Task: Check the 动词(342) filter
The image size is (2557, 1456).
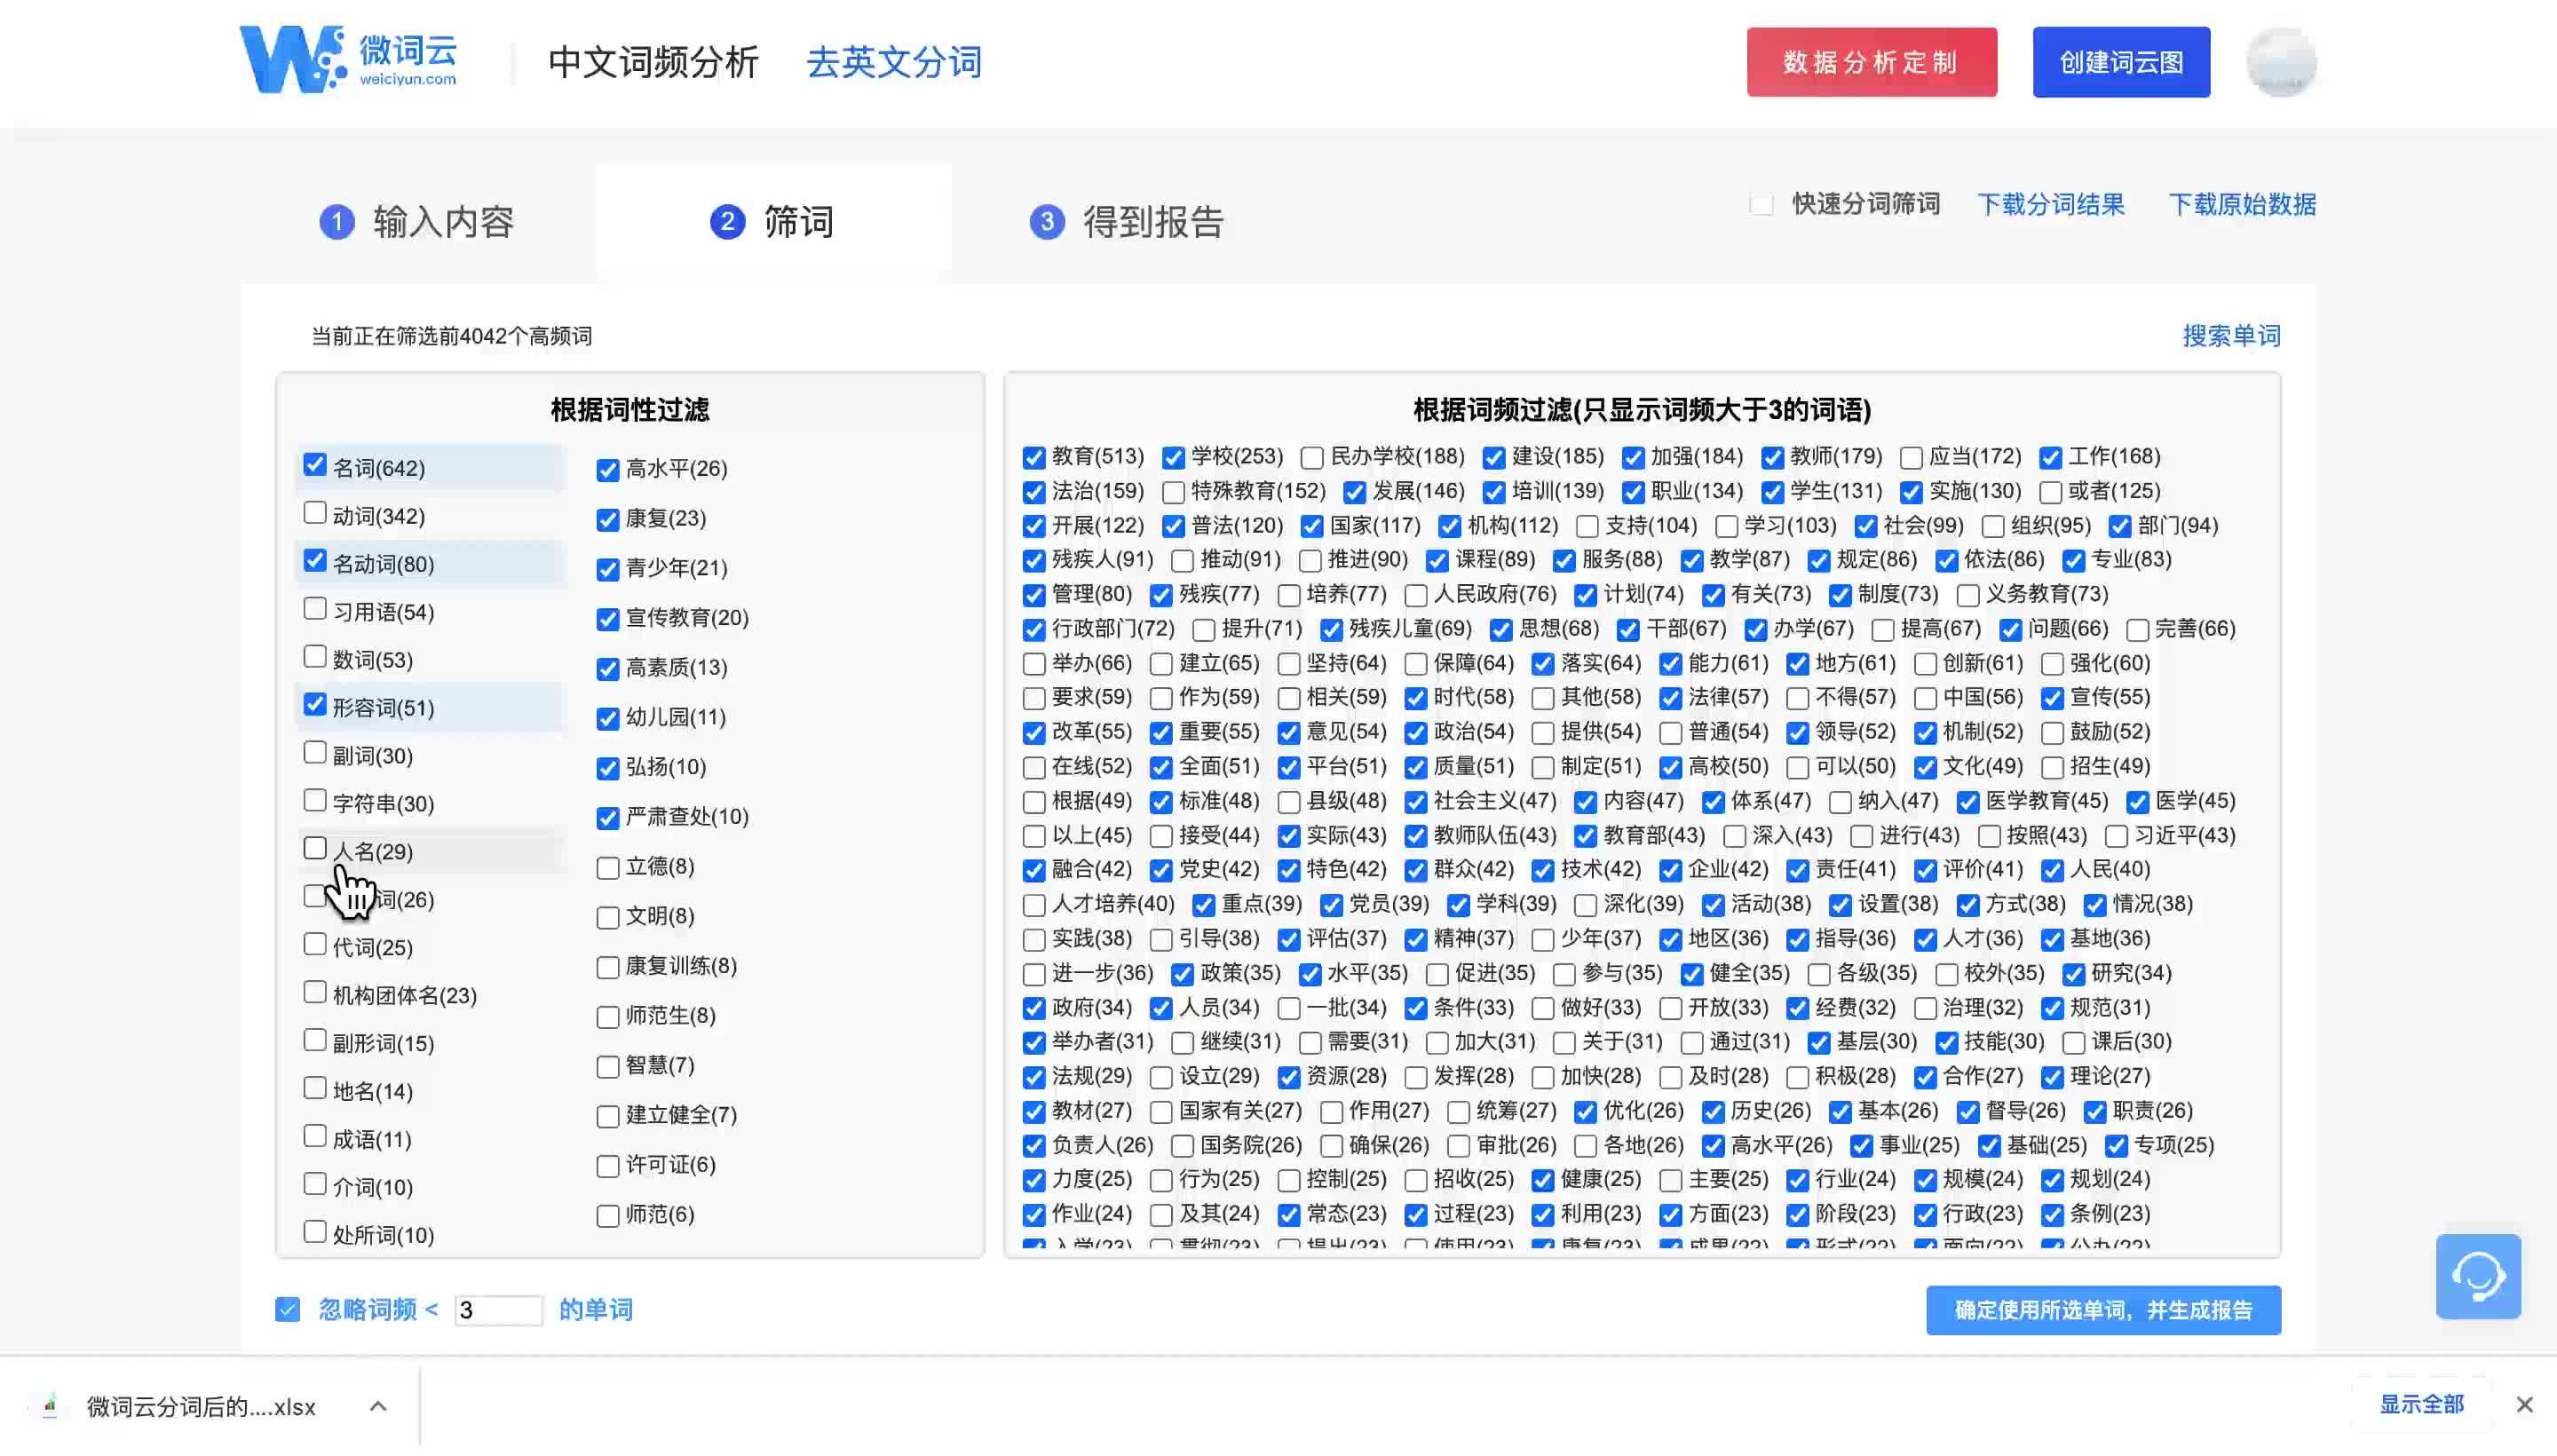Action: (x=315, y=513)
